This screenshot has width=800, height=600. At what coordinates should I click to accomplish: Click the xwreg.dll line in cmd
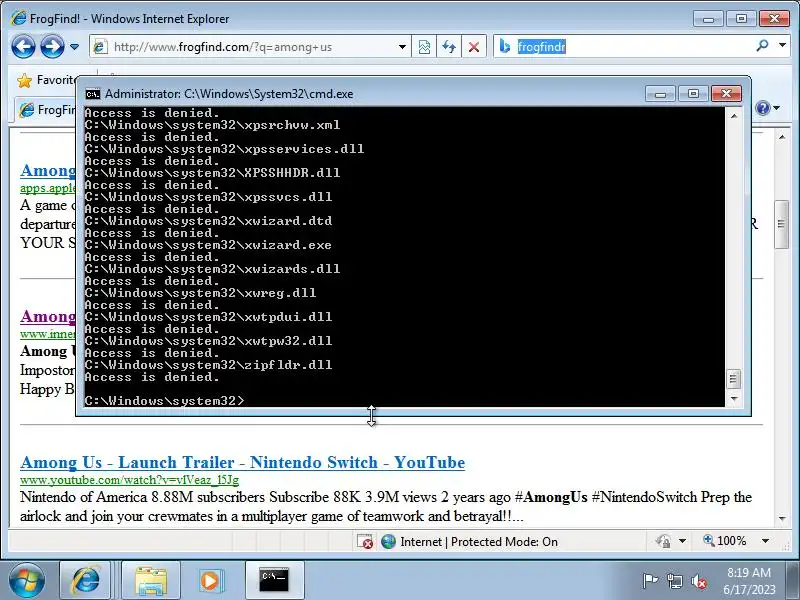(200, 293)
